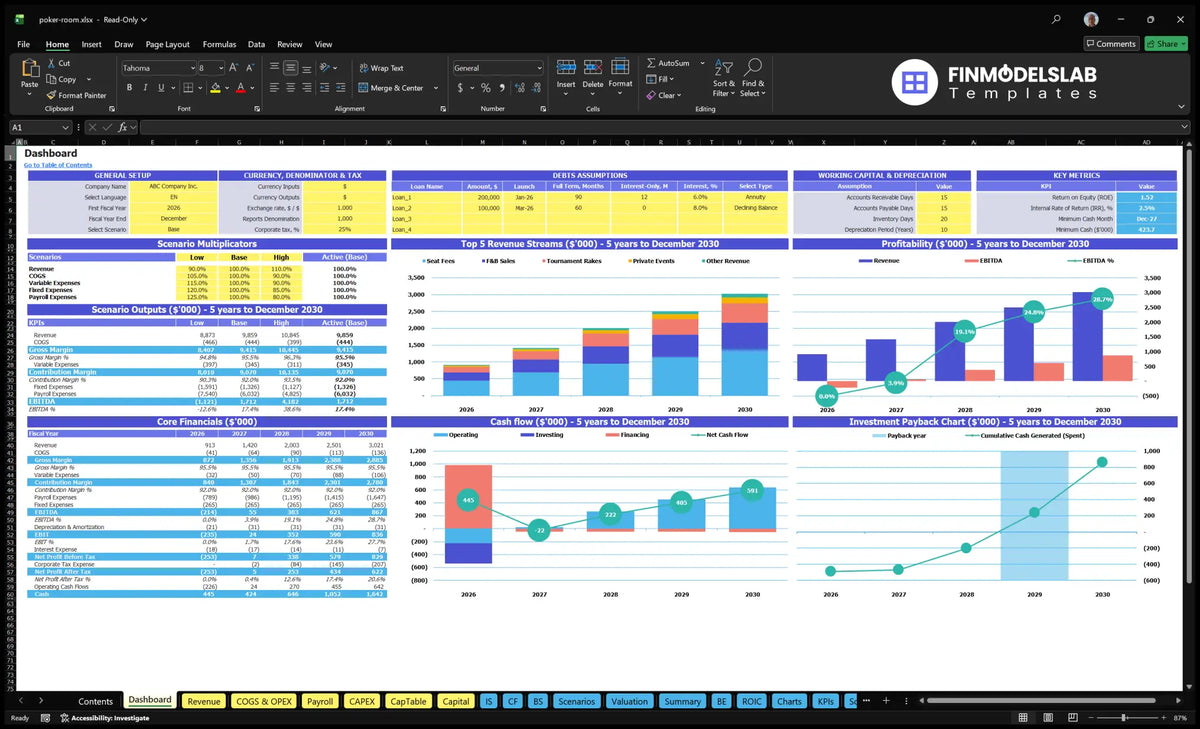Viewport: 1200px width, 729px height.
Task: Open the View ribbon tab
Action: click(x=323, y=44)
